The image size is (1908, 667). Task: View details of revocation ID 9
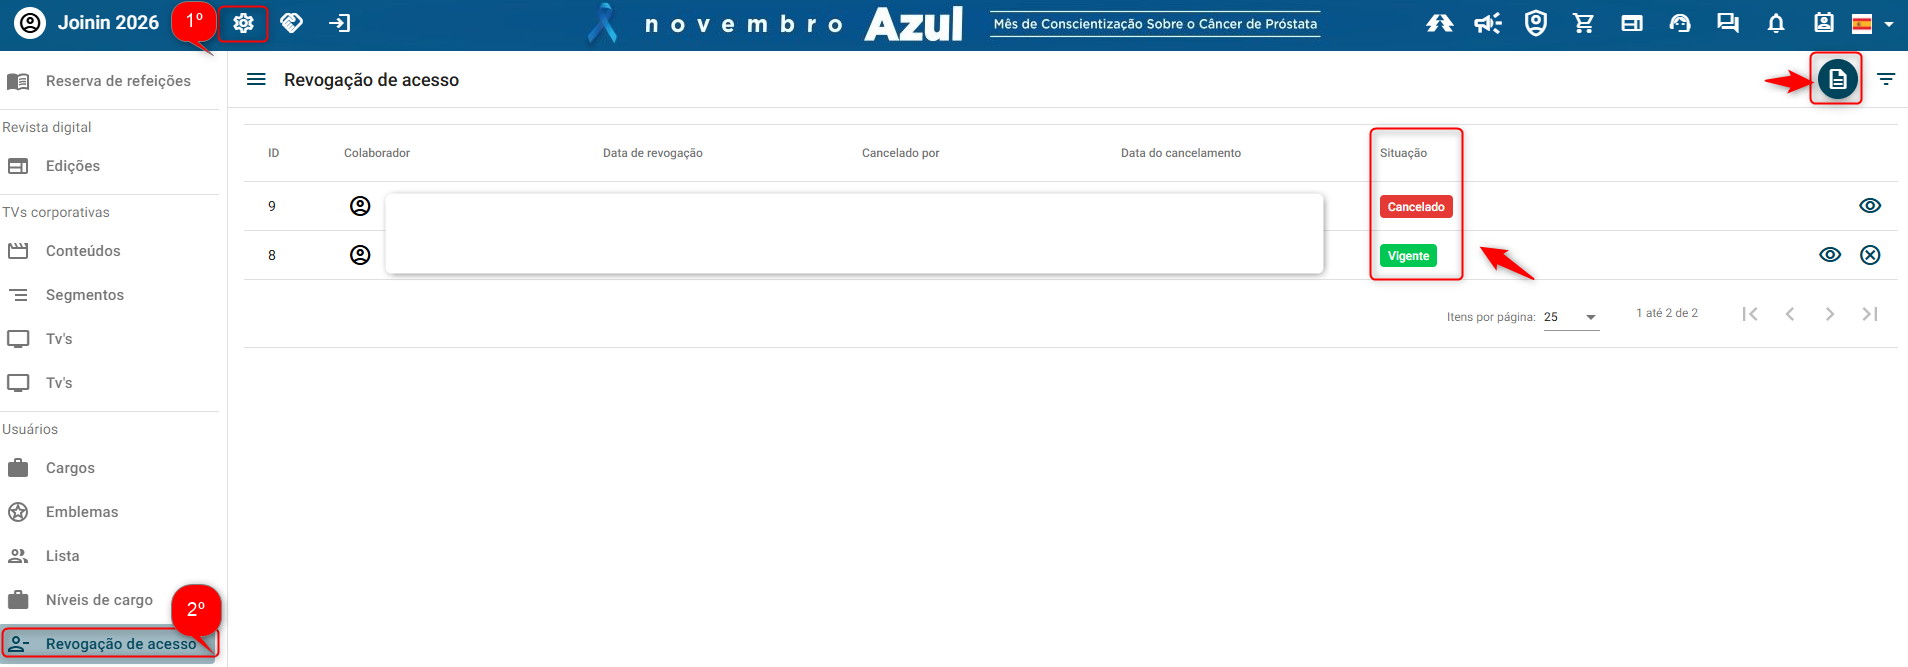pos(1869,206)
